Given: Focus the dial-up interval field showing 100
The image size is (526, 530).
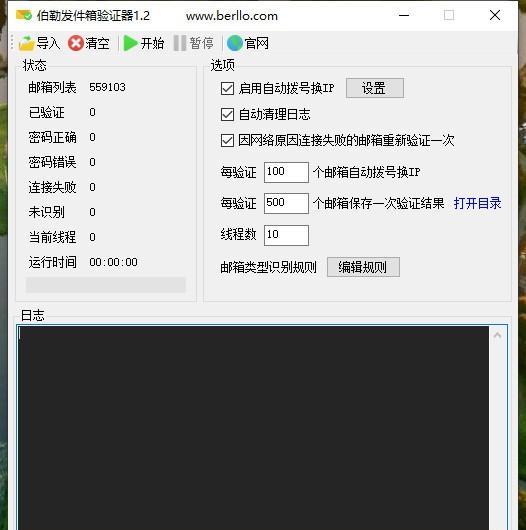Looking at the screenshot, I should click(x=286, y=172).
